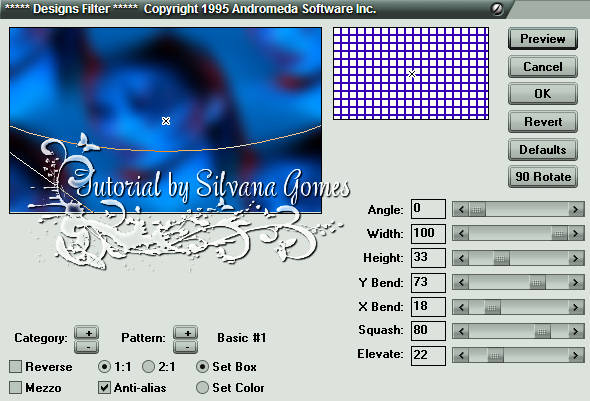Click the Height slider left arrow

click(461, 258)
